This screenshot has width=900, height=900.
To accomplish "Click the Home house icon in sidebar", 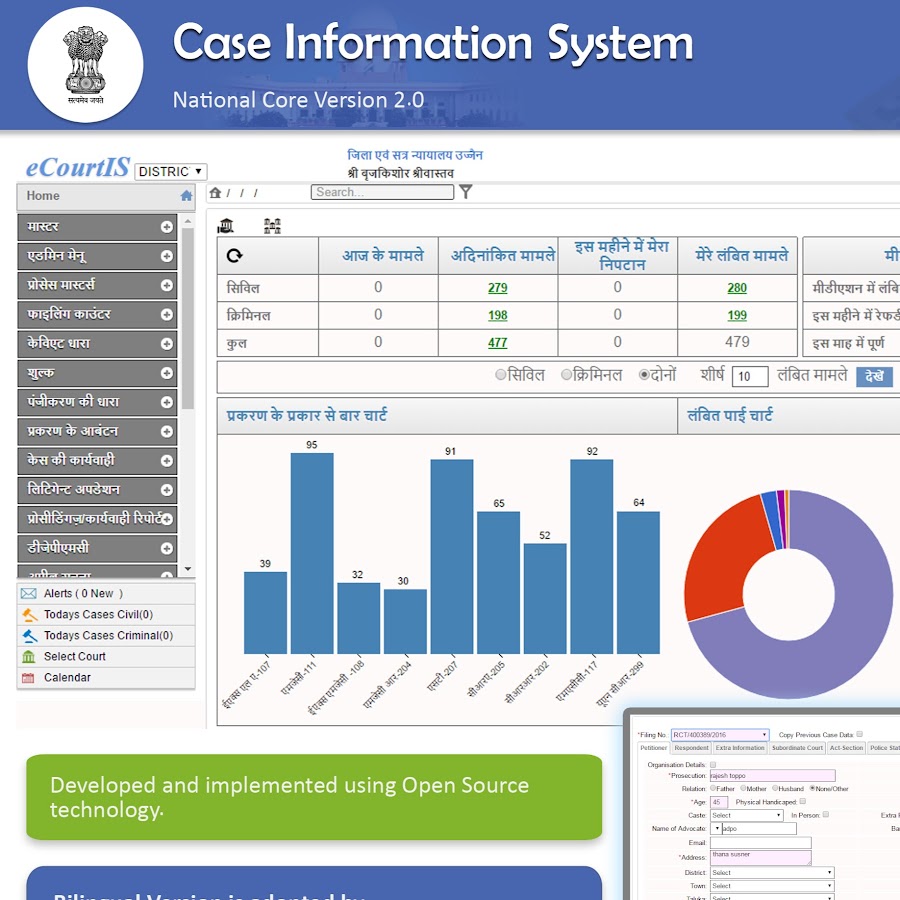I will pos(186,196).
